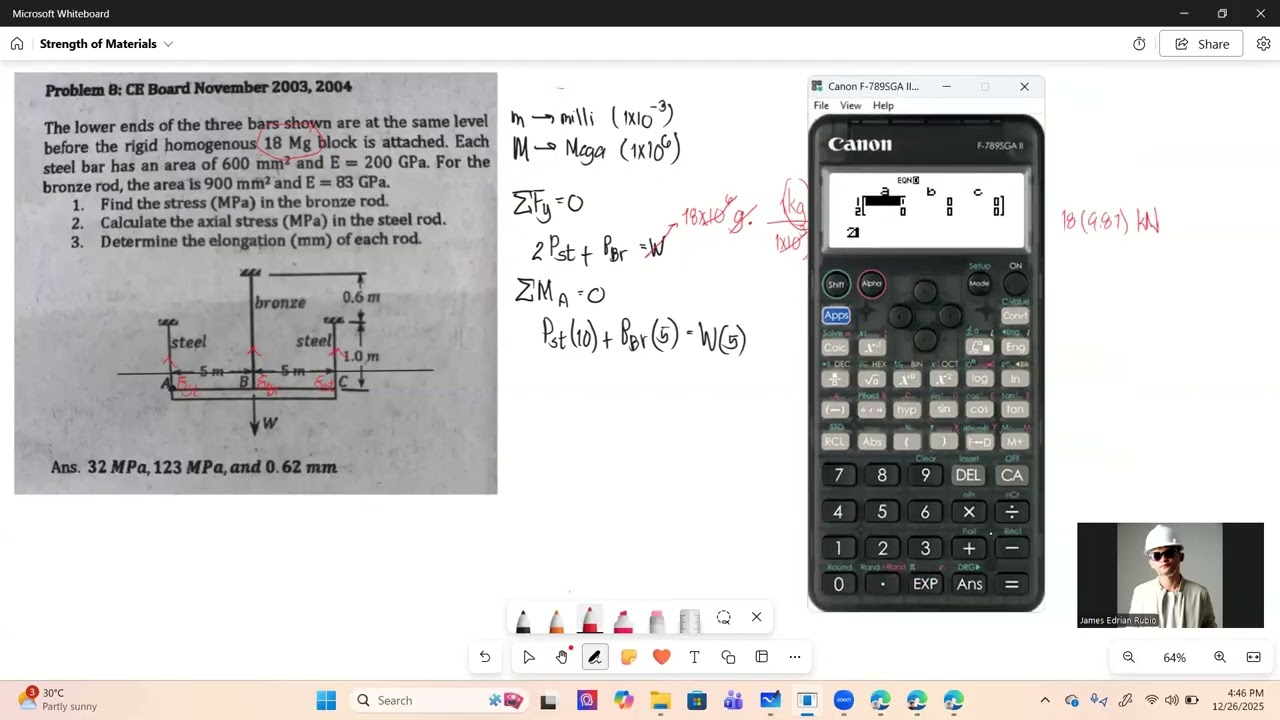
Task: Open more whiteboard toolbar options
Action: (x=795, y=657)
